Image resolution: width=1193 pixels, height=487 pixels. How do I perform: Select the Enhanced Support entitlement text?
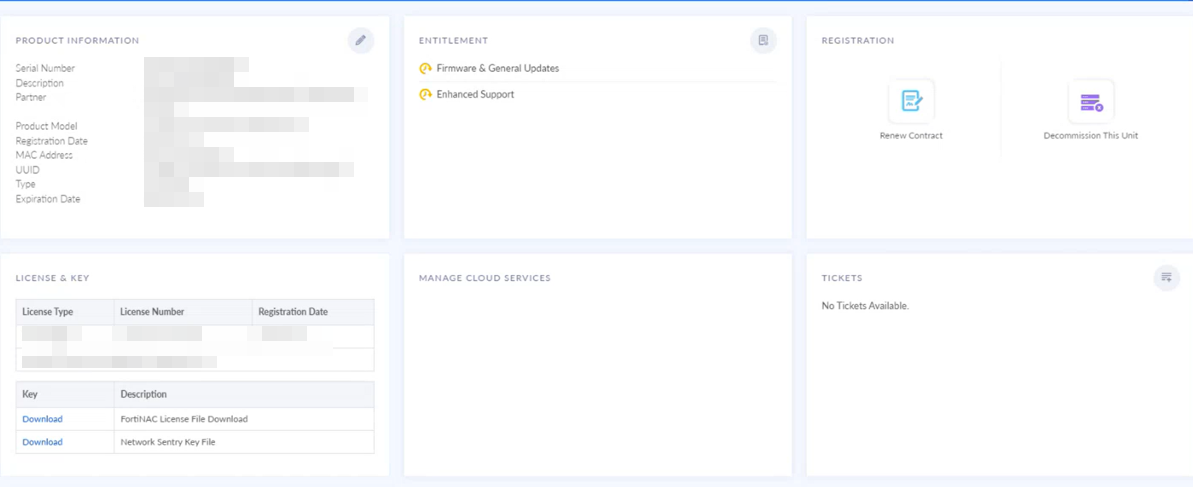(475, 95)
